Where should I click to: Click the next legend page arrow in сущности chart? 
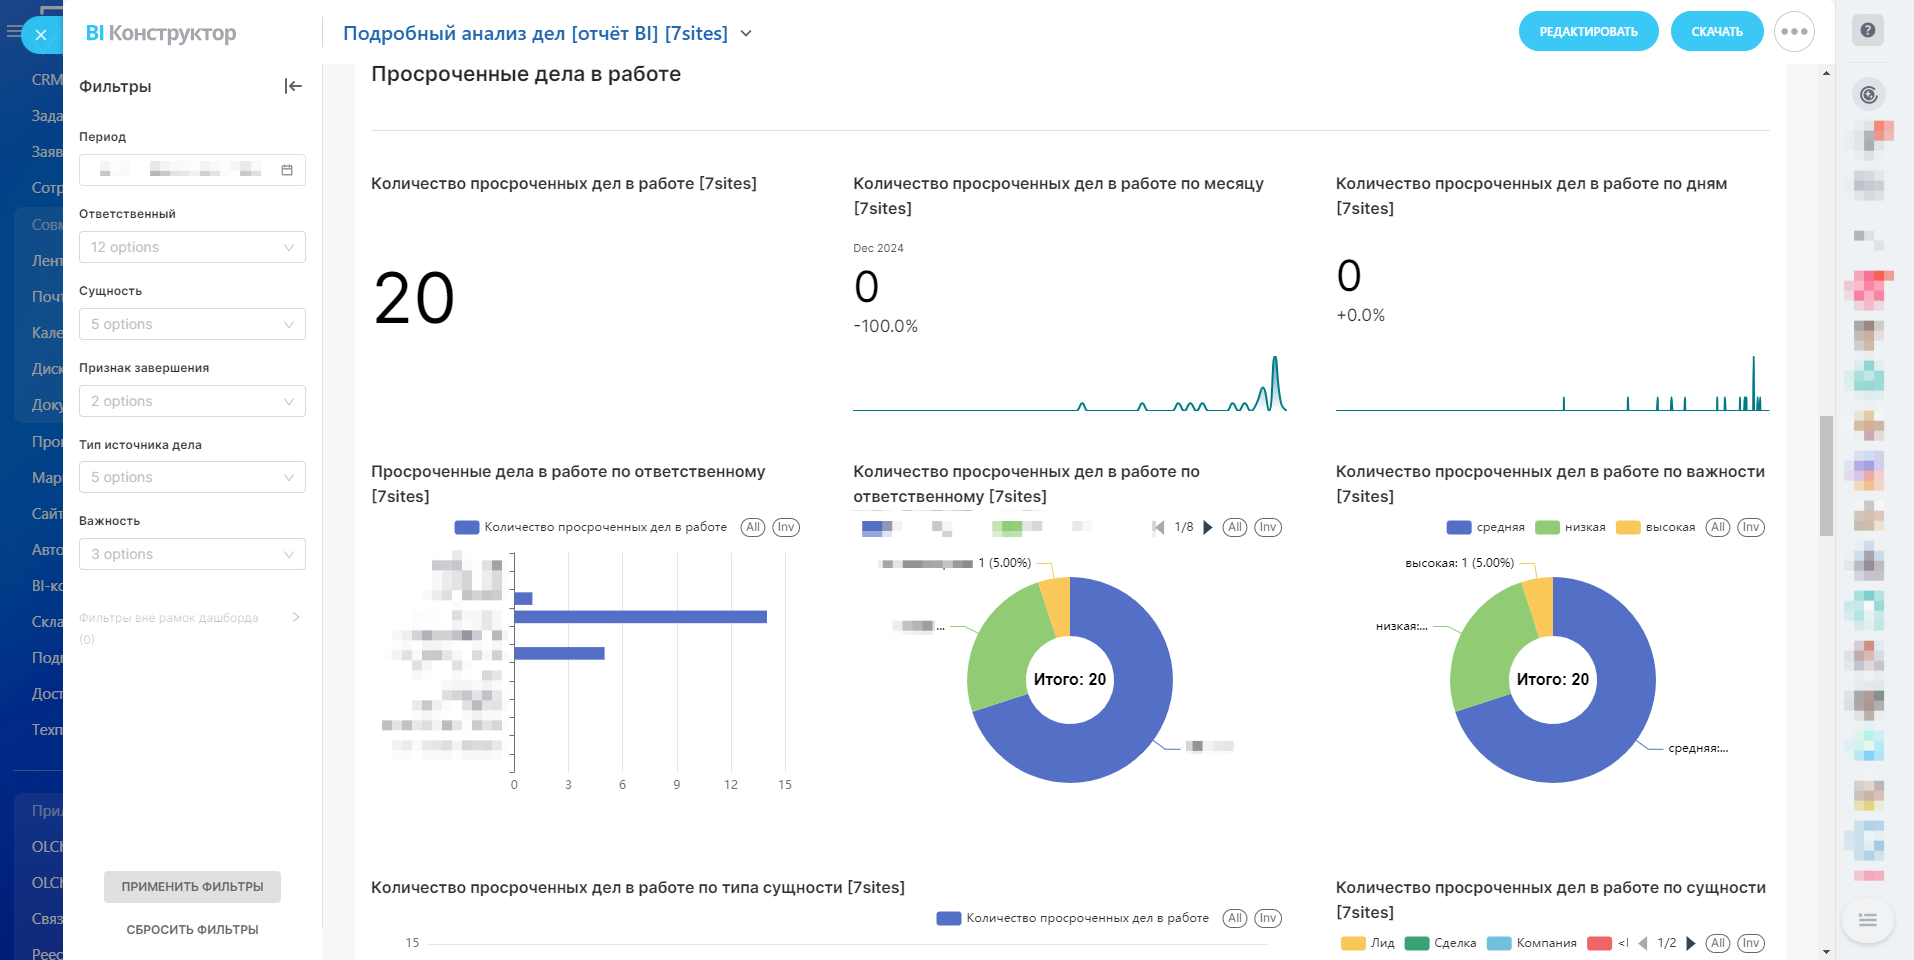[1691, 943]
